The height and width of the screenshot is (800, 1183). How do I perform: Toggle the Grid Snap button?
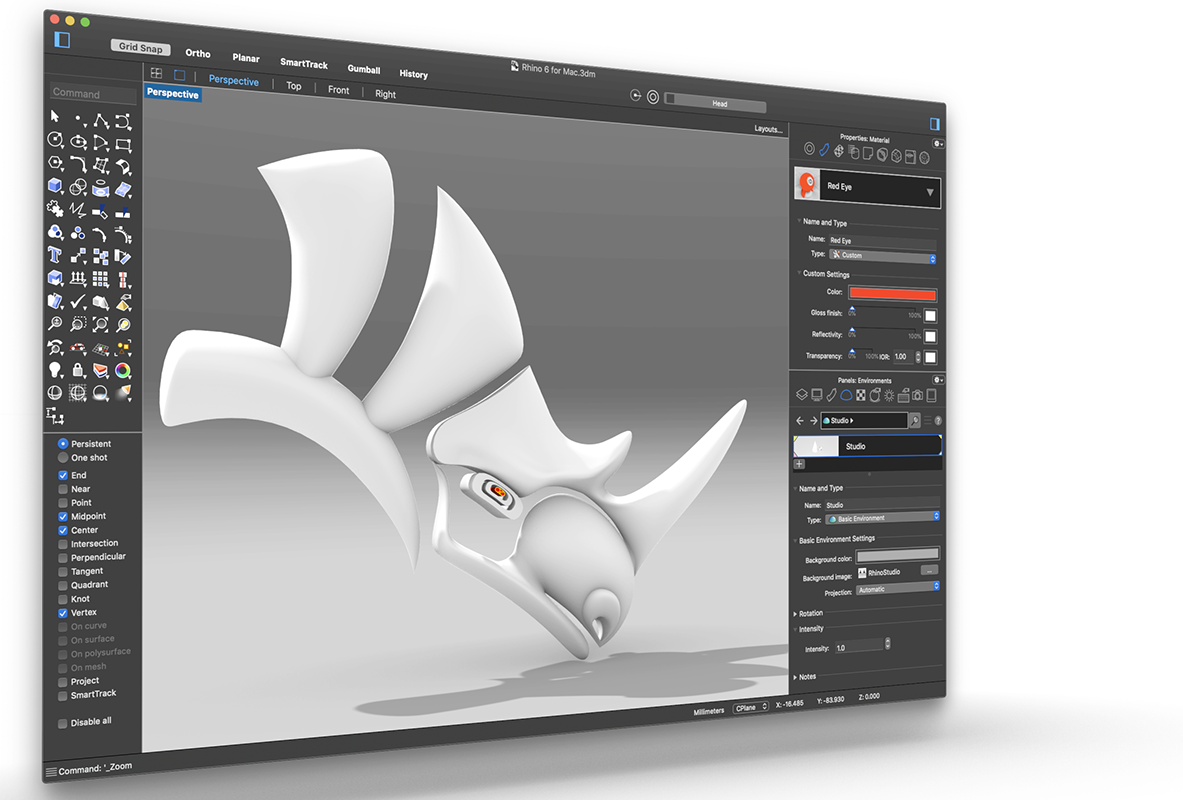[142, 47]
